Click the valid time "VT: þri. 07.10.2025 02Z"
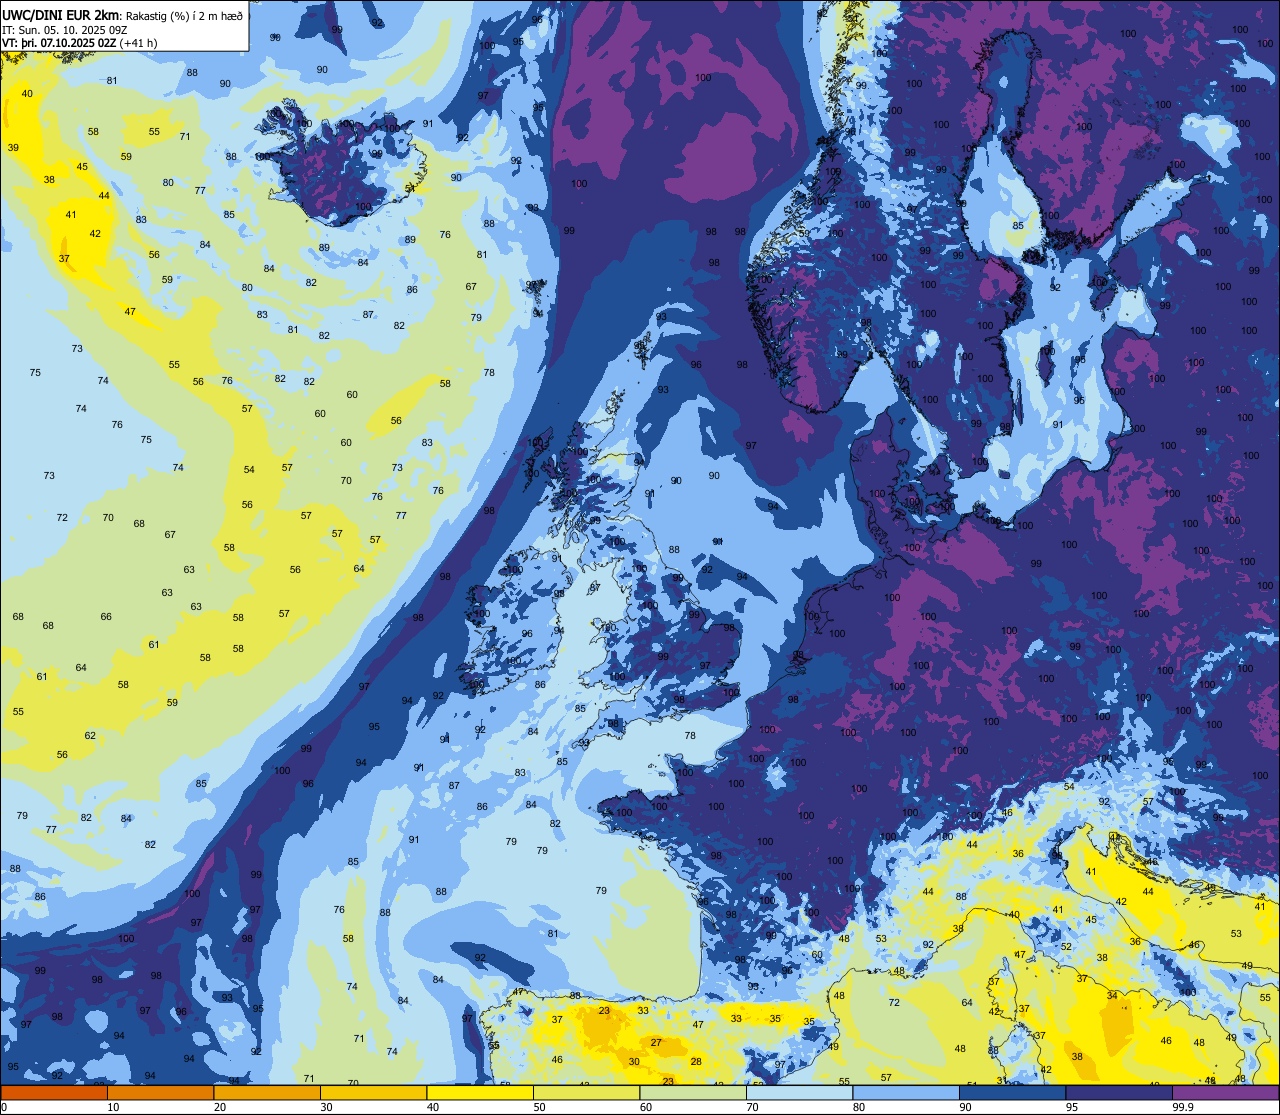 point(59,43)
